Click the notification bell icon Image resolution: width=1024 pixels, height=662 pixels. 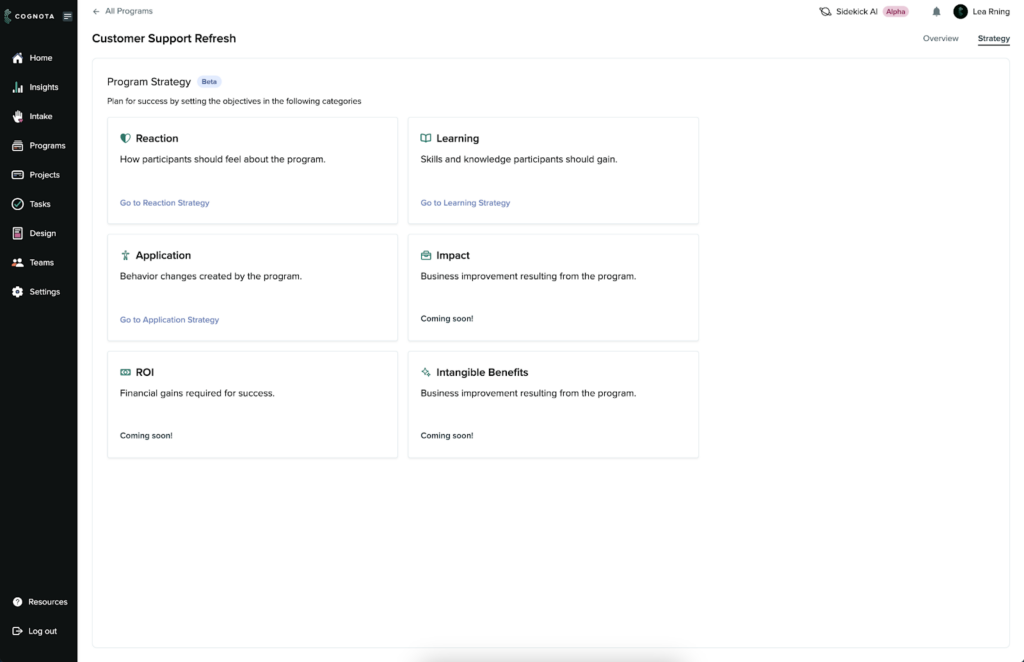(936, 12)
